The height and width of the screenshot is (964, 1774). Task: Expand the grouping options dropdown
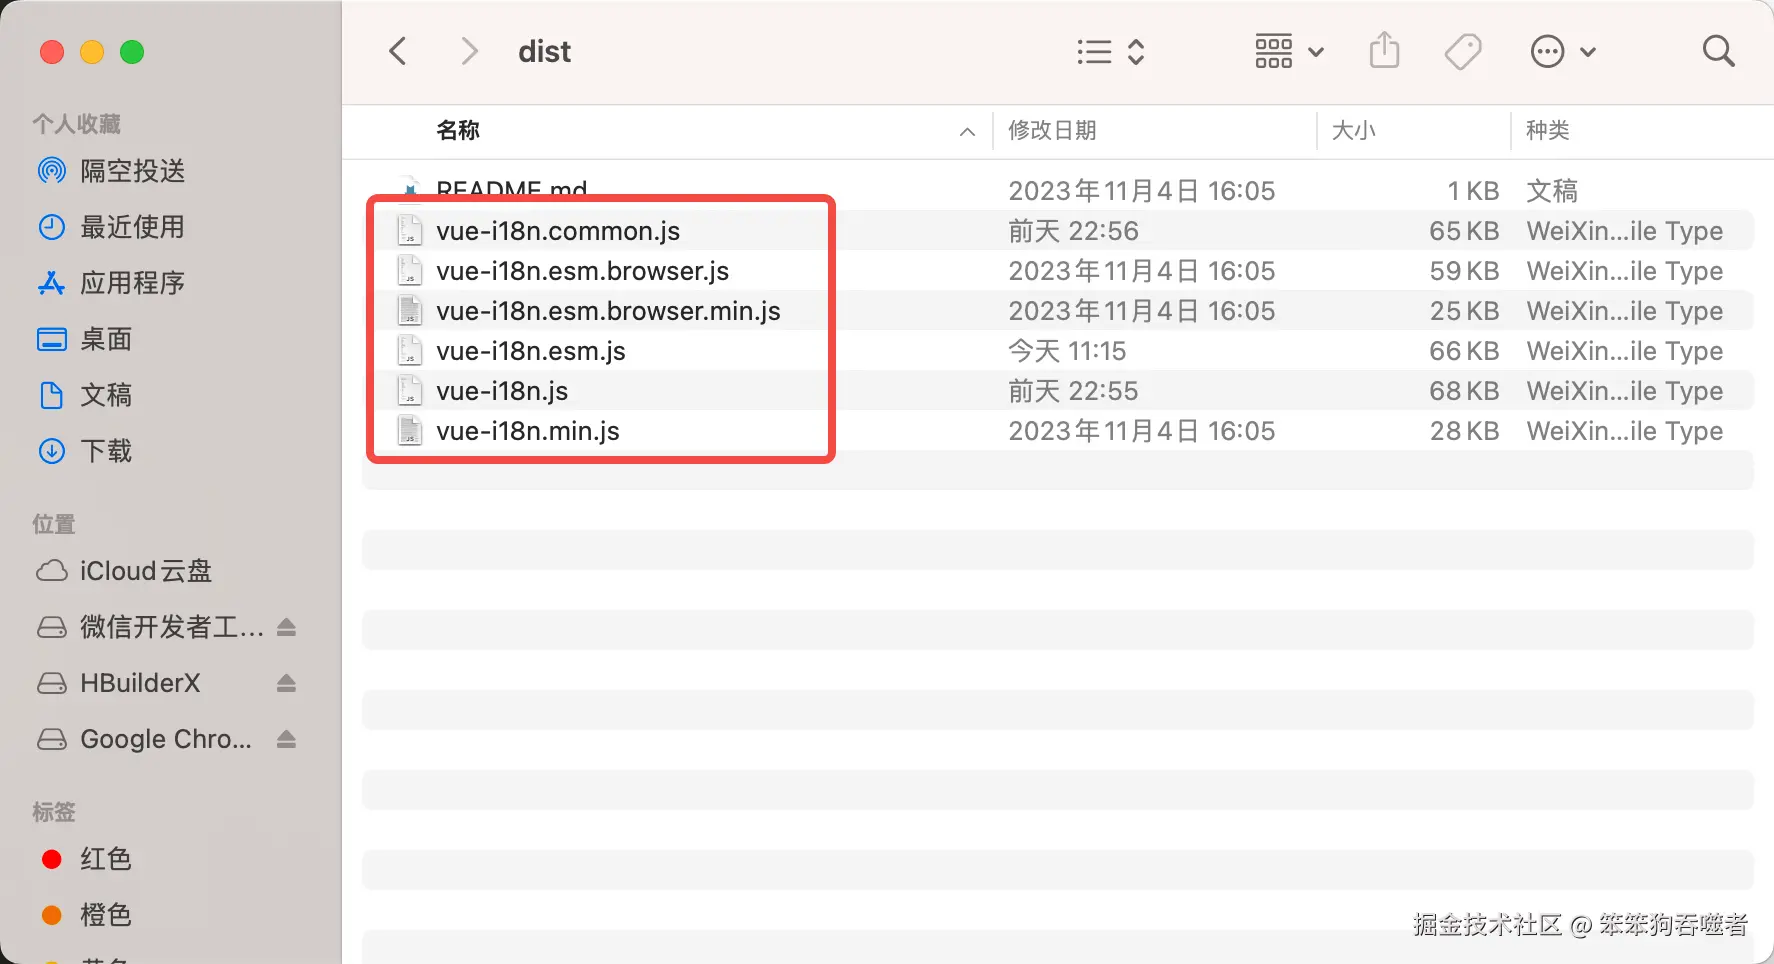1289,51
